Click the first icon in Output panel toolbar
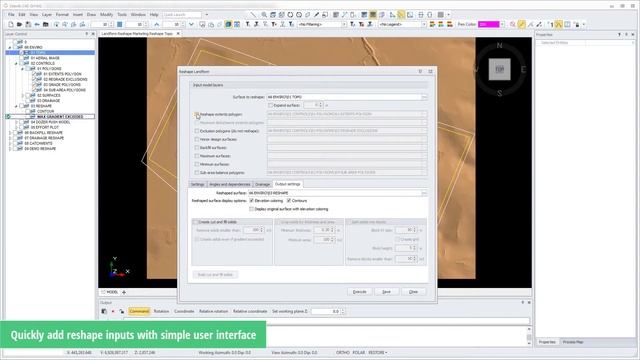This screenshot has height=360, width=640. [x=104, y=311]
